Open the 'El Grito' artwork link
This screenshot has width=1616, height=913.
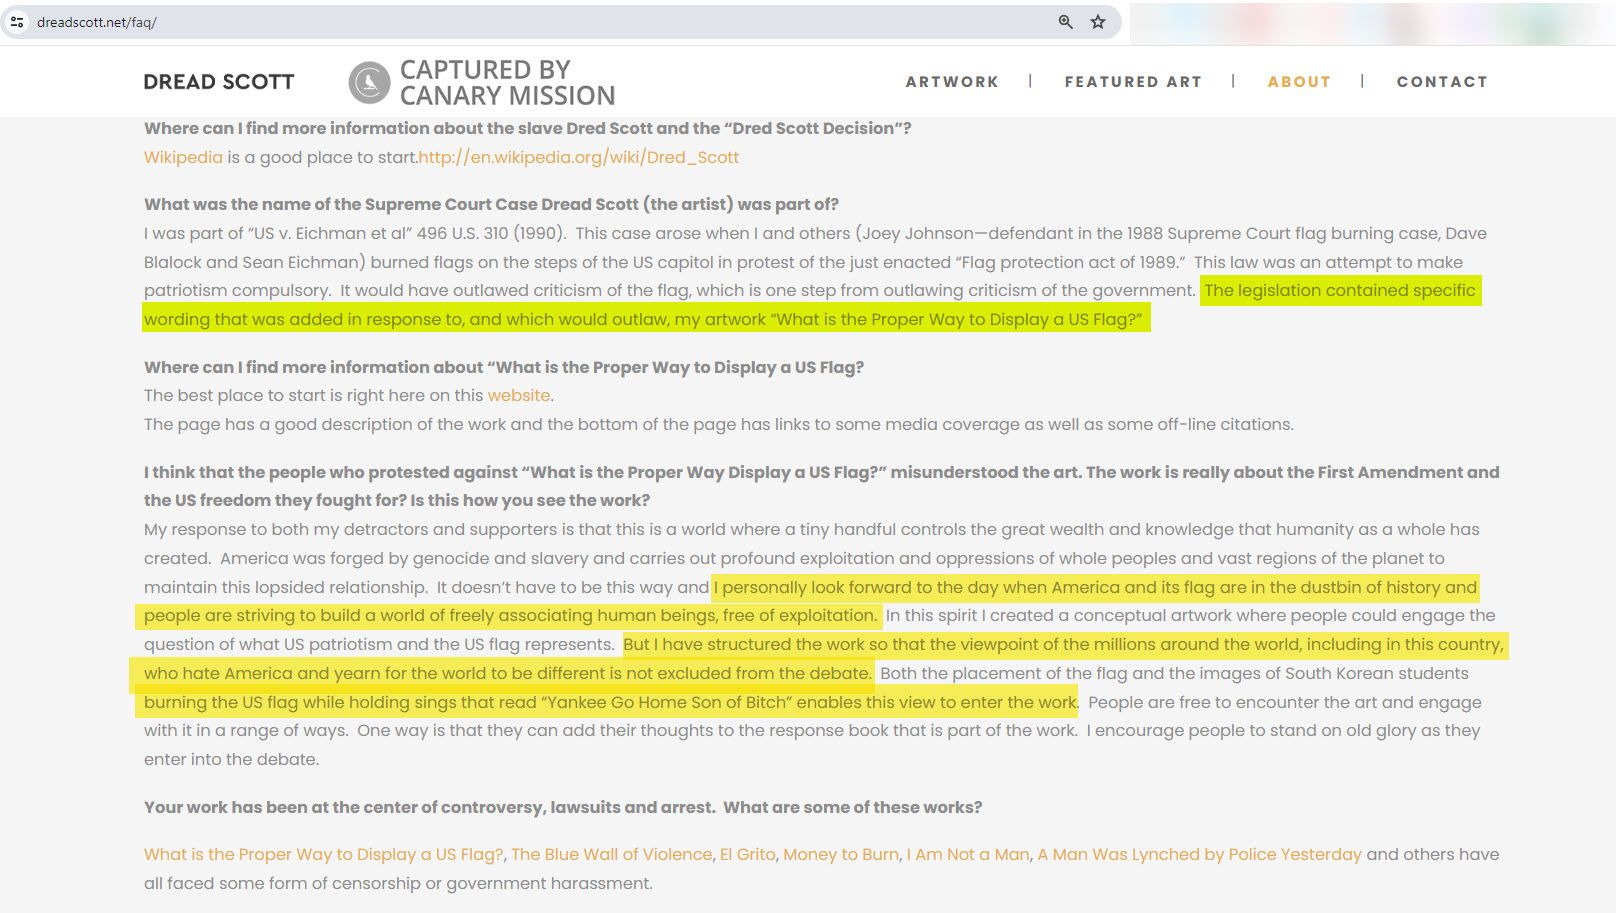tap(747, 854)
